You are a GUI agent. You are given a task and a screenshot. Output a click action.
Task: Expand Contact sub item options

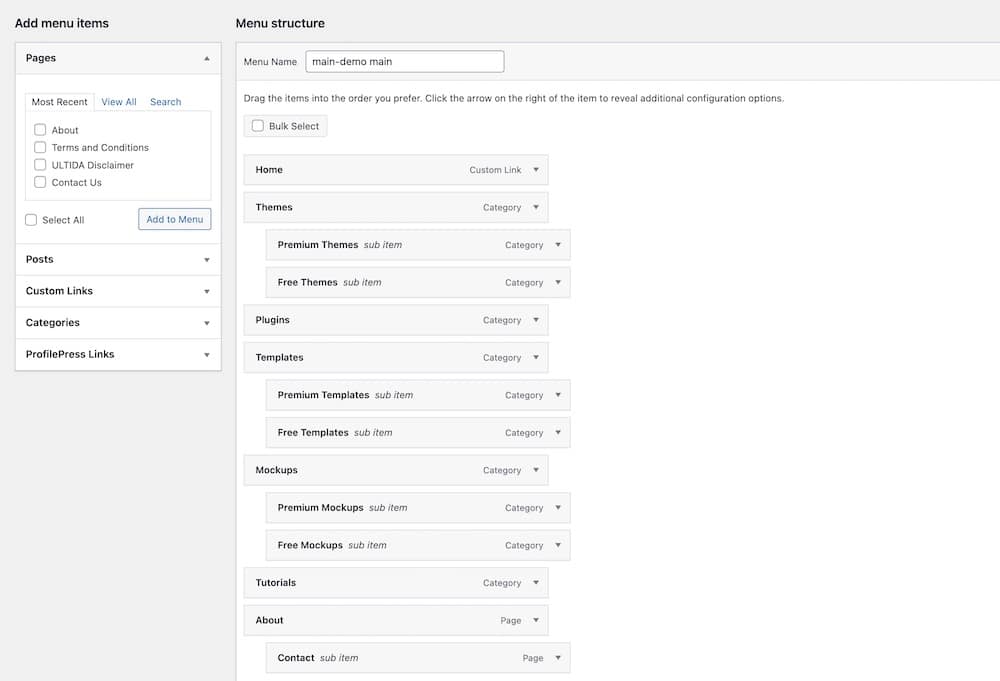(x=558, y=658)
